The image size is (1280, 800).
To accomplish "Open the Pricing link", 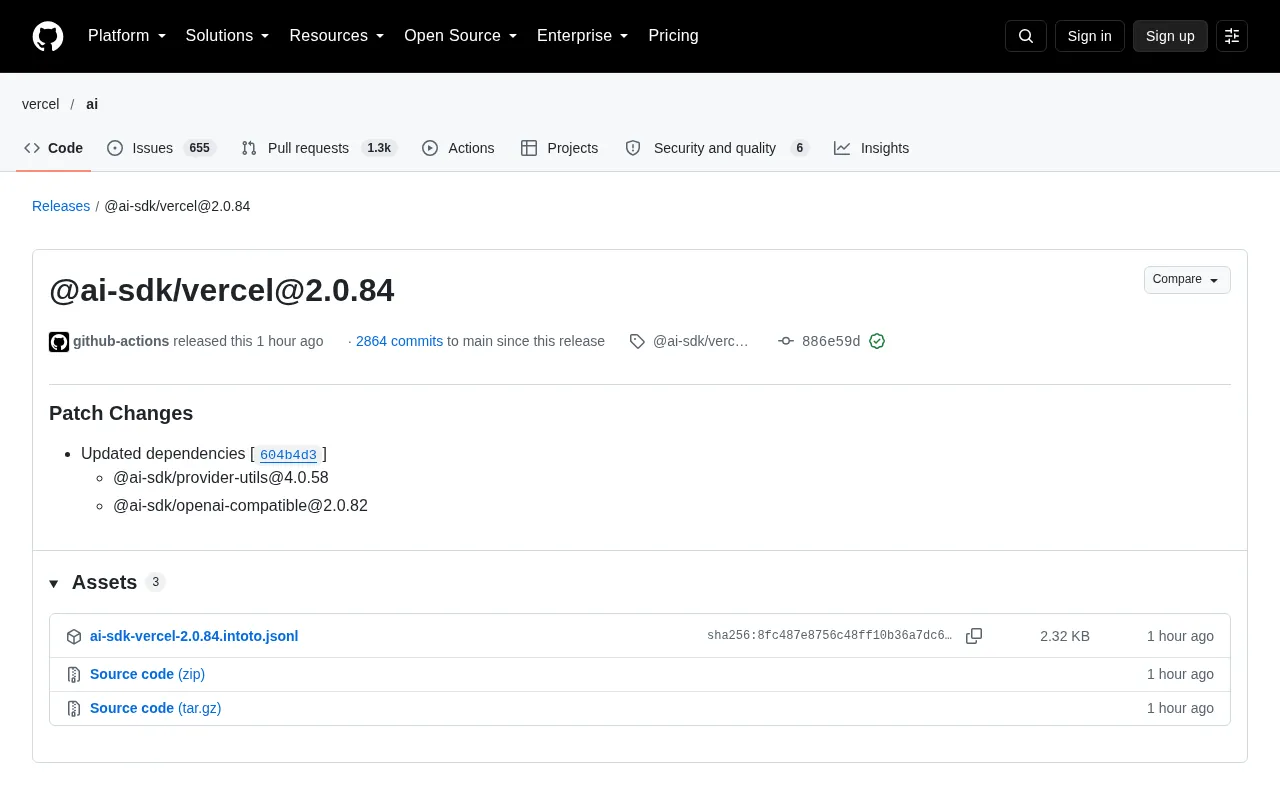I will [x=673, y=36].
